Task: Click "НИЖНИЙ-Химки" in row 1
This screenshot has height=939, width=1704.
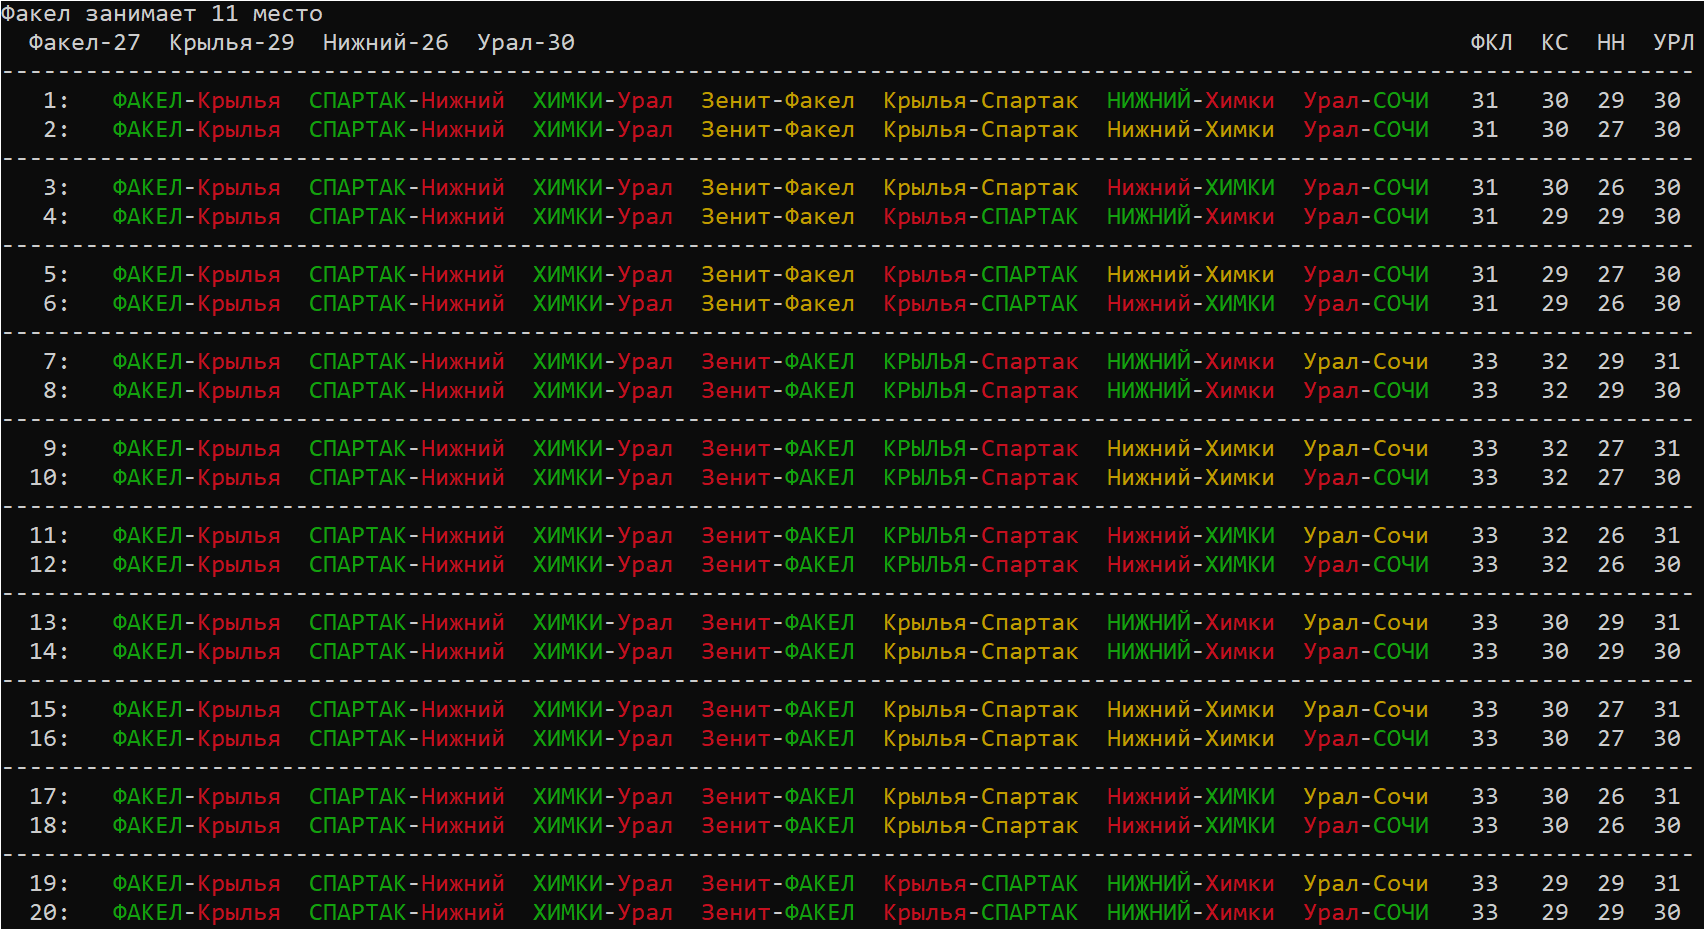Action: 1191,101
